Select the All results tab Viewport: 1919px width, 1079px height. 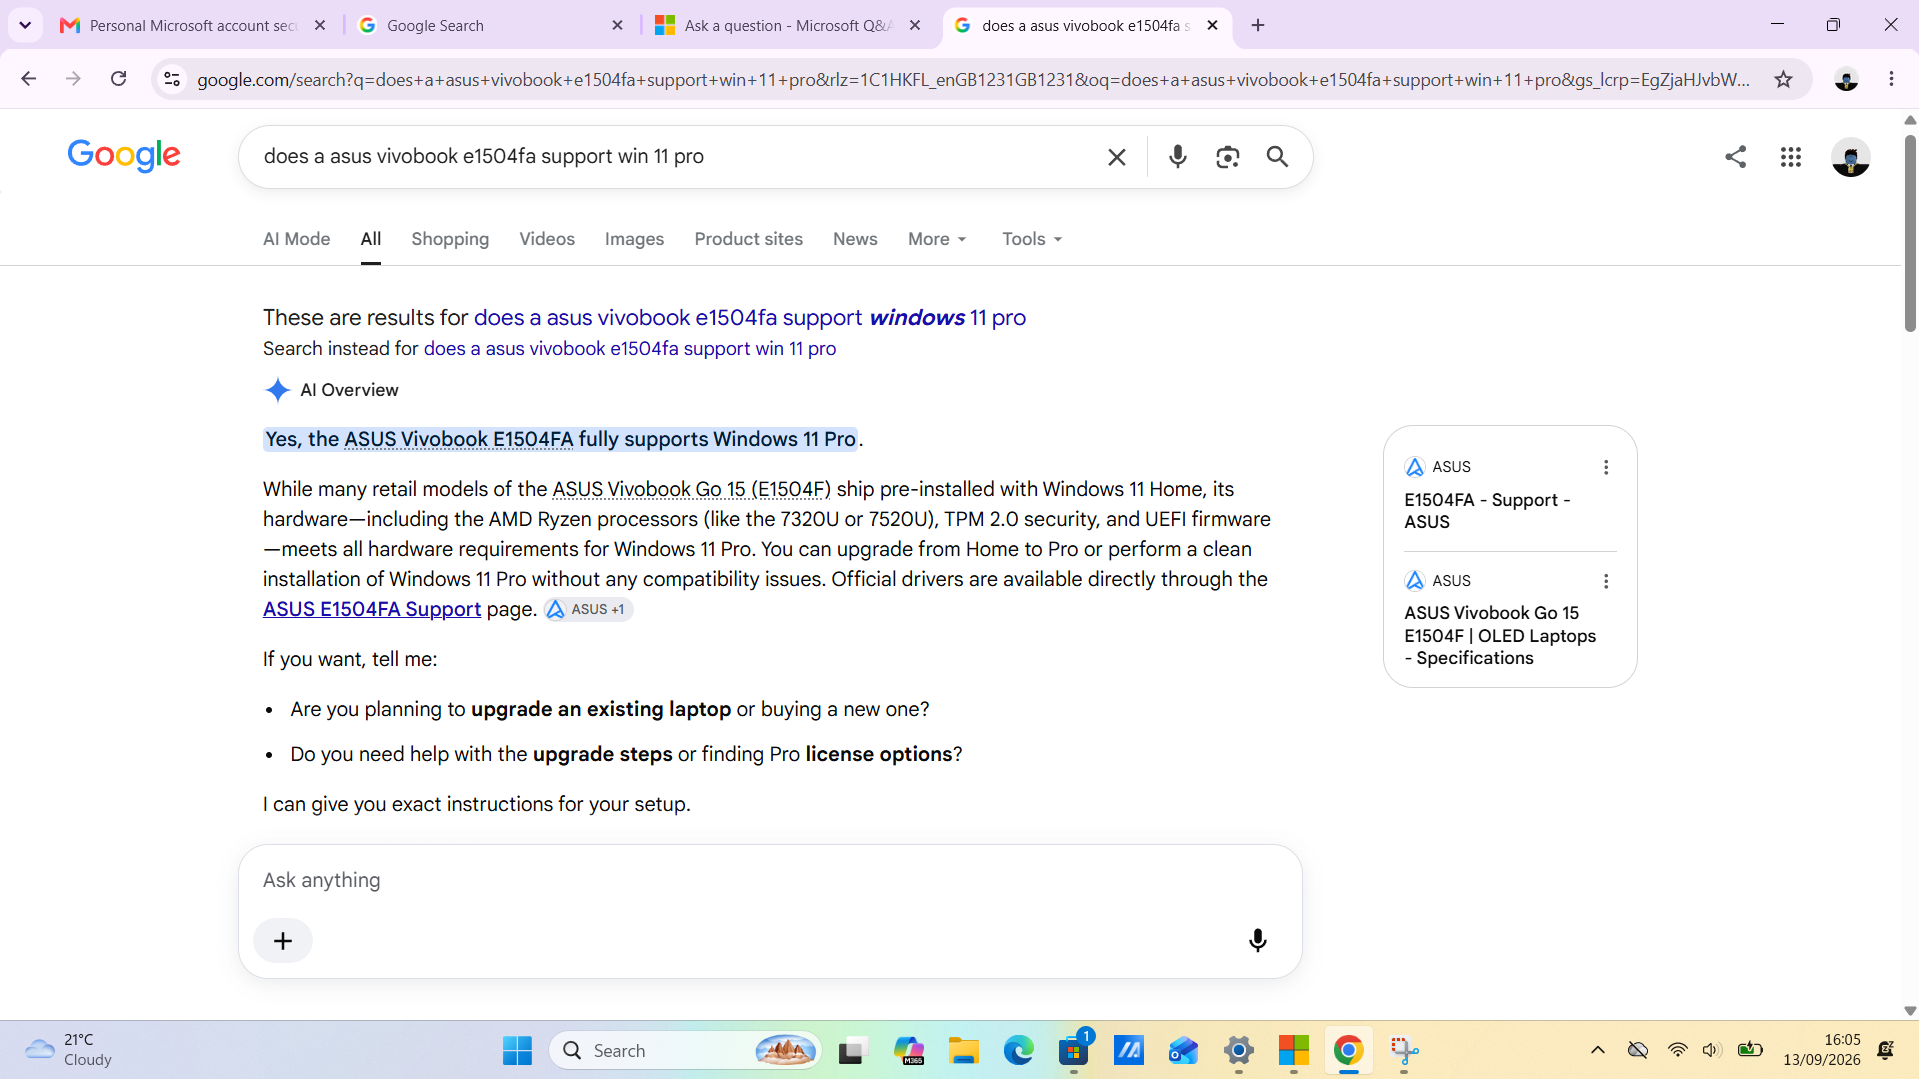[x=371, y=239]
